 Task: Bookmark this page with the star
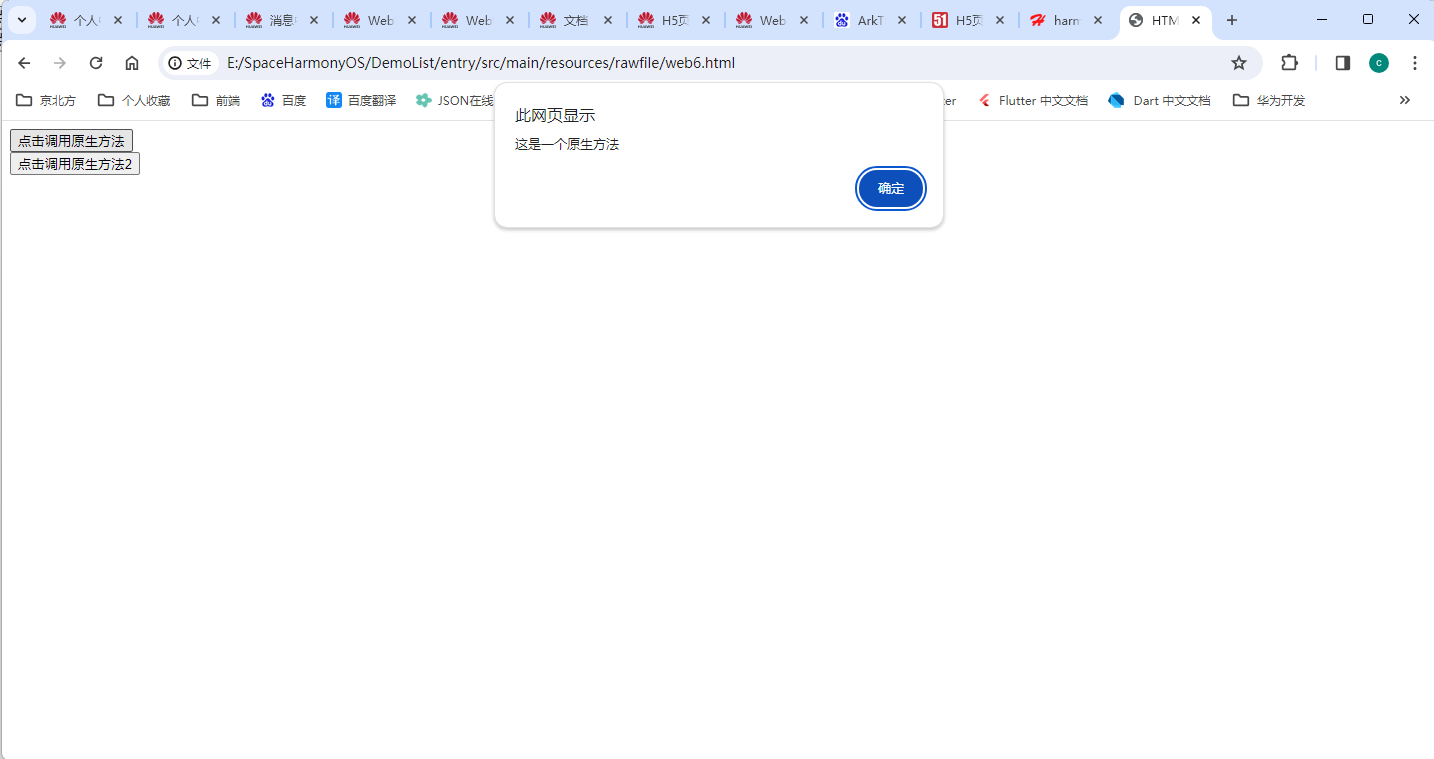[x=1239, y=63]
